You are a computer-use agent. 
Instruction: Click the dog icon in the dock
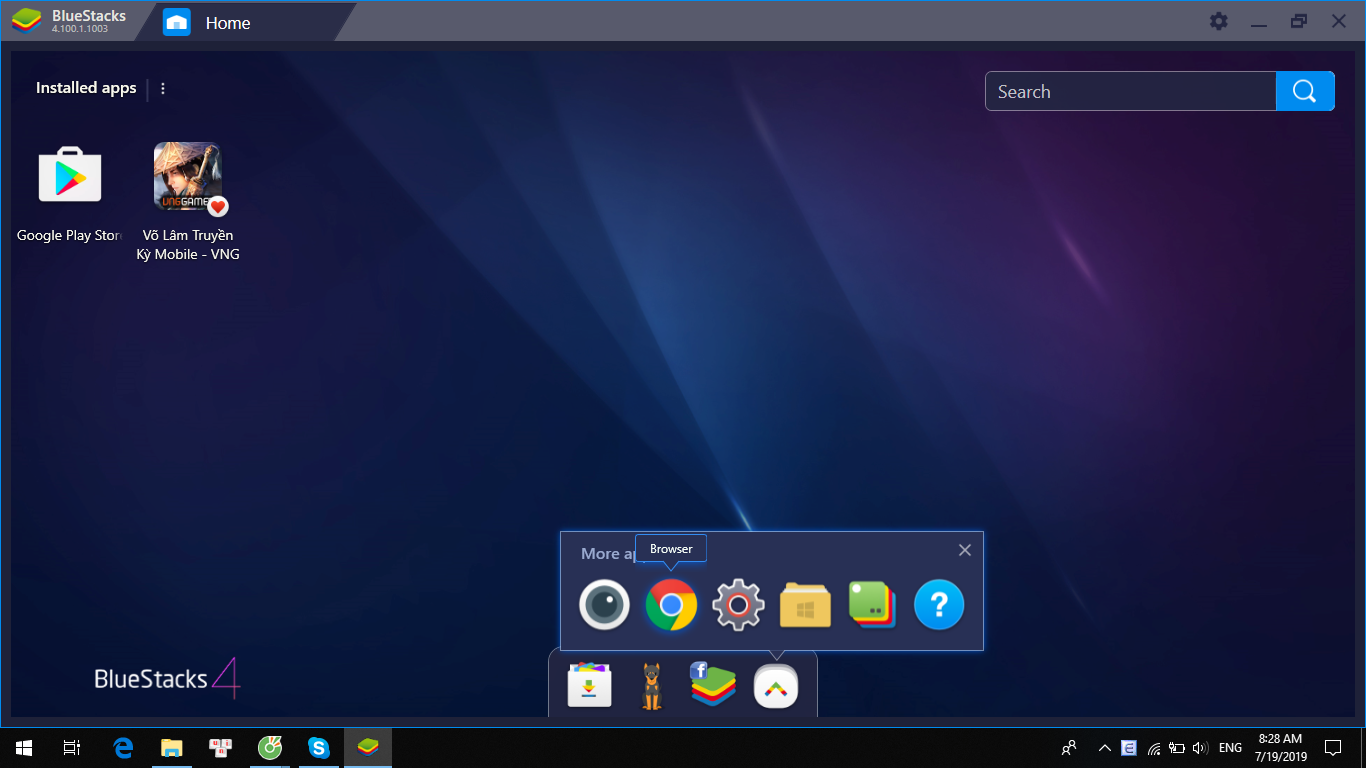click(651, 686)
